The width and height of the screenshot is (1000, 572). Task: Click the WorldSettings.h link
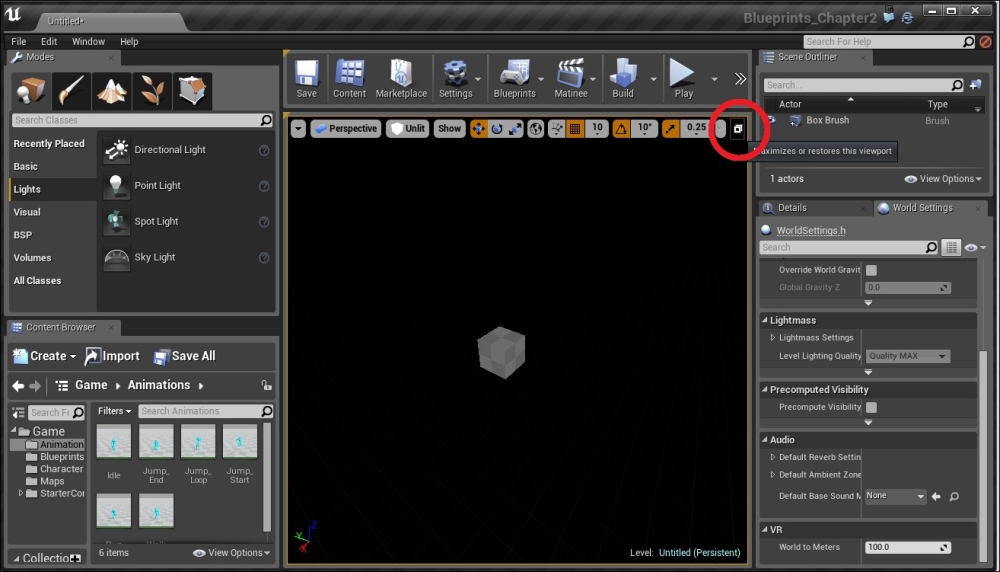811,230
